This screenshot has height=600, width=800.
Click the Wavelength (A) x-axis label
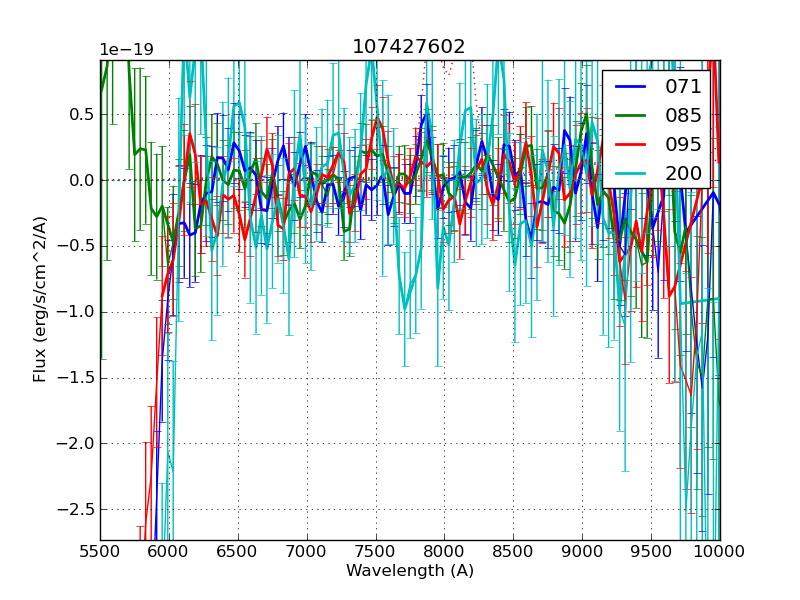click(410, 571)
